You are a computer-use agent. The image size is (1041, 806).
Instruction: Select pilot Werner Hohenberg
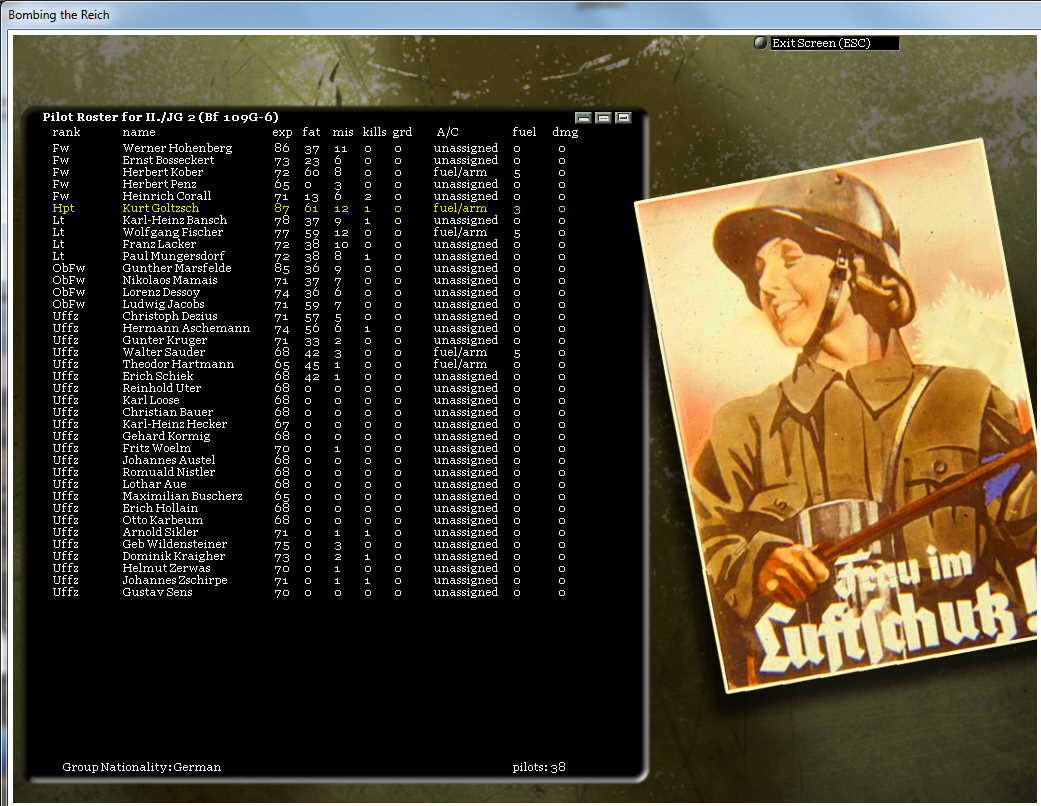pyautogui.click(x=177, y=148)
